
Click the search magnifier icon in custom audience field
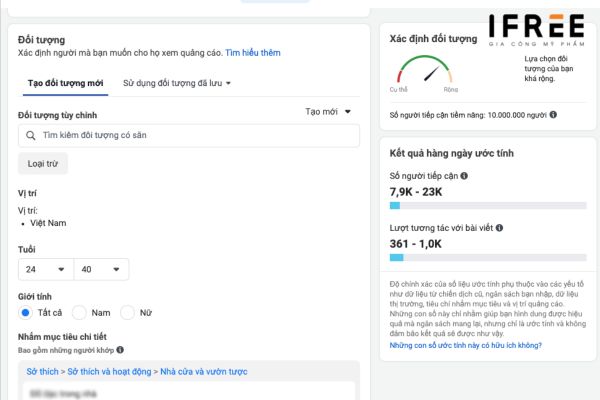click(31, 136)
